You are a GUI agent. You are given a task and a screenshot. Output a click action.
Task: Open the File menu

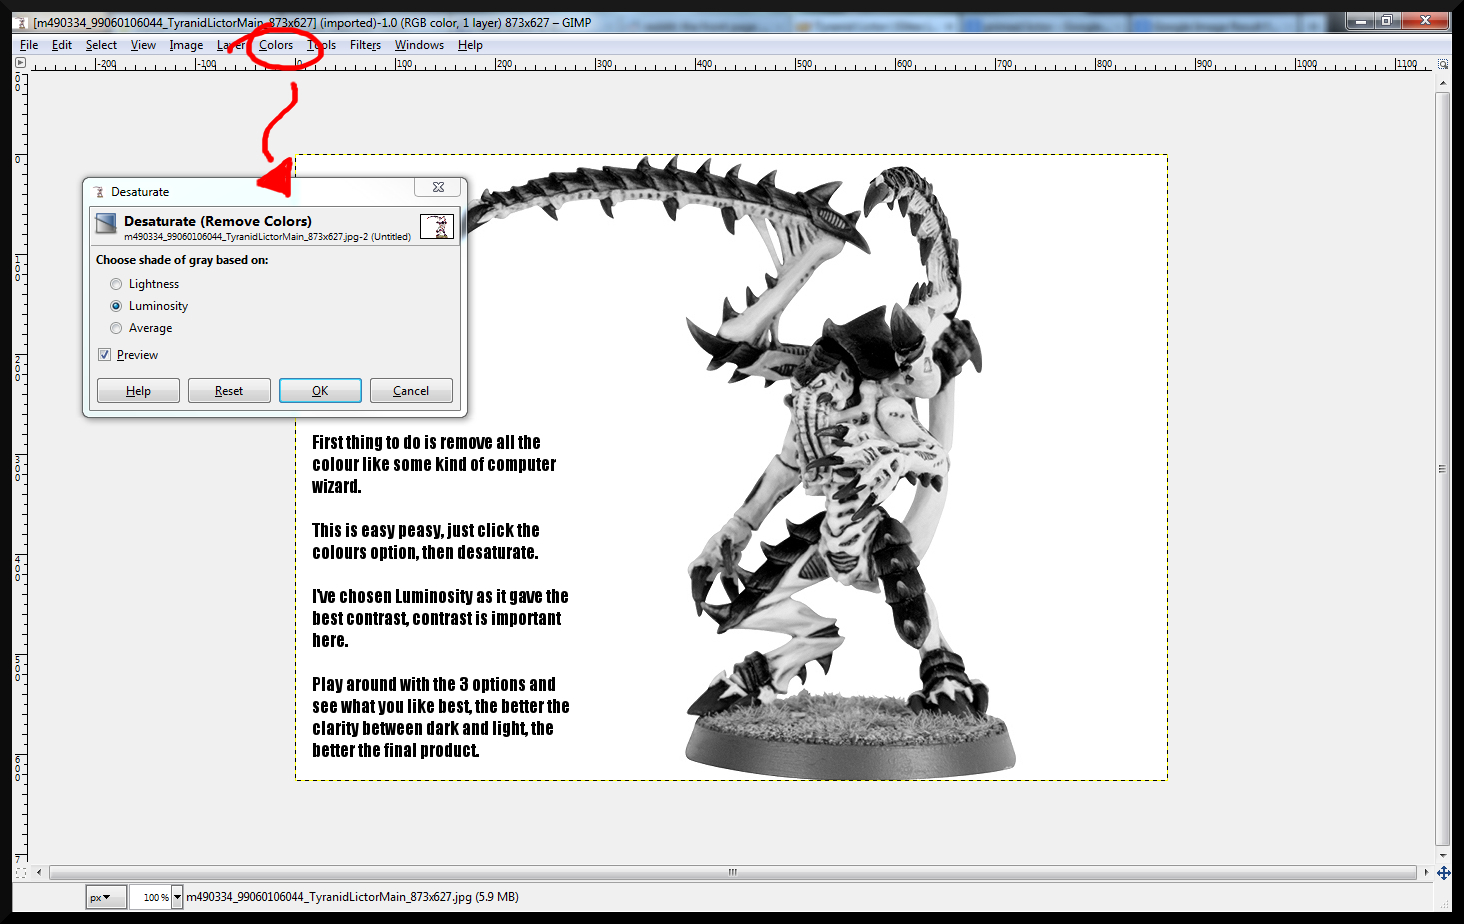click(x=29, y=45)
